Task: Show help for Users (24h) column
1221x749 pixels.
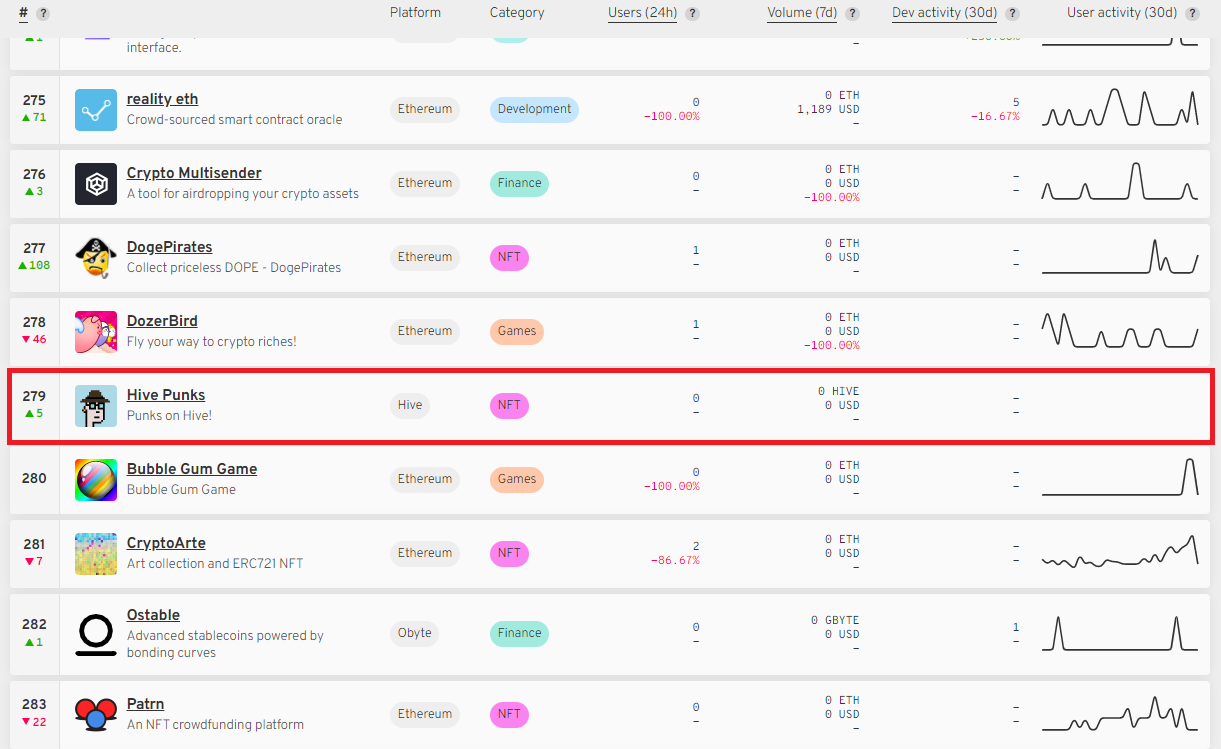Action: [x=692, y=14]
